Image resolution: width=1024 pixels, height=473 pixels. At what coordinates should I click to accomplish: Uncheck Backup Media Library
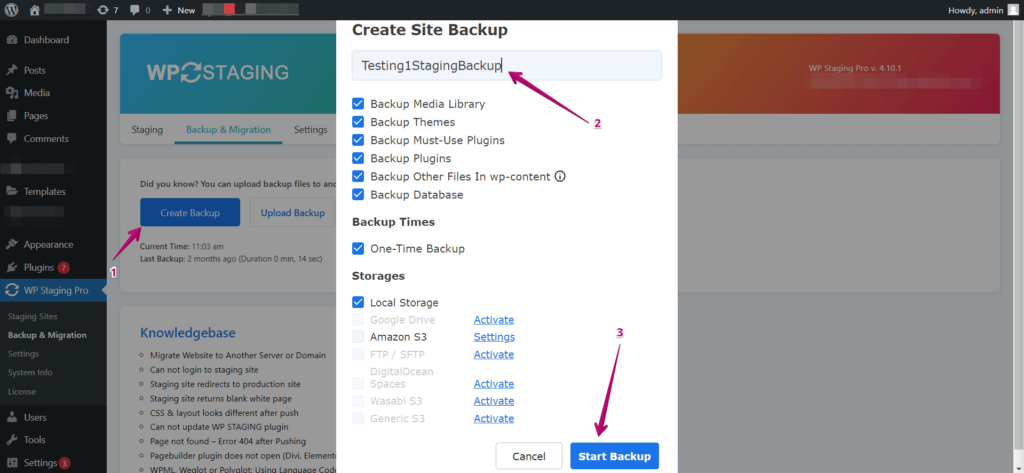358,104
